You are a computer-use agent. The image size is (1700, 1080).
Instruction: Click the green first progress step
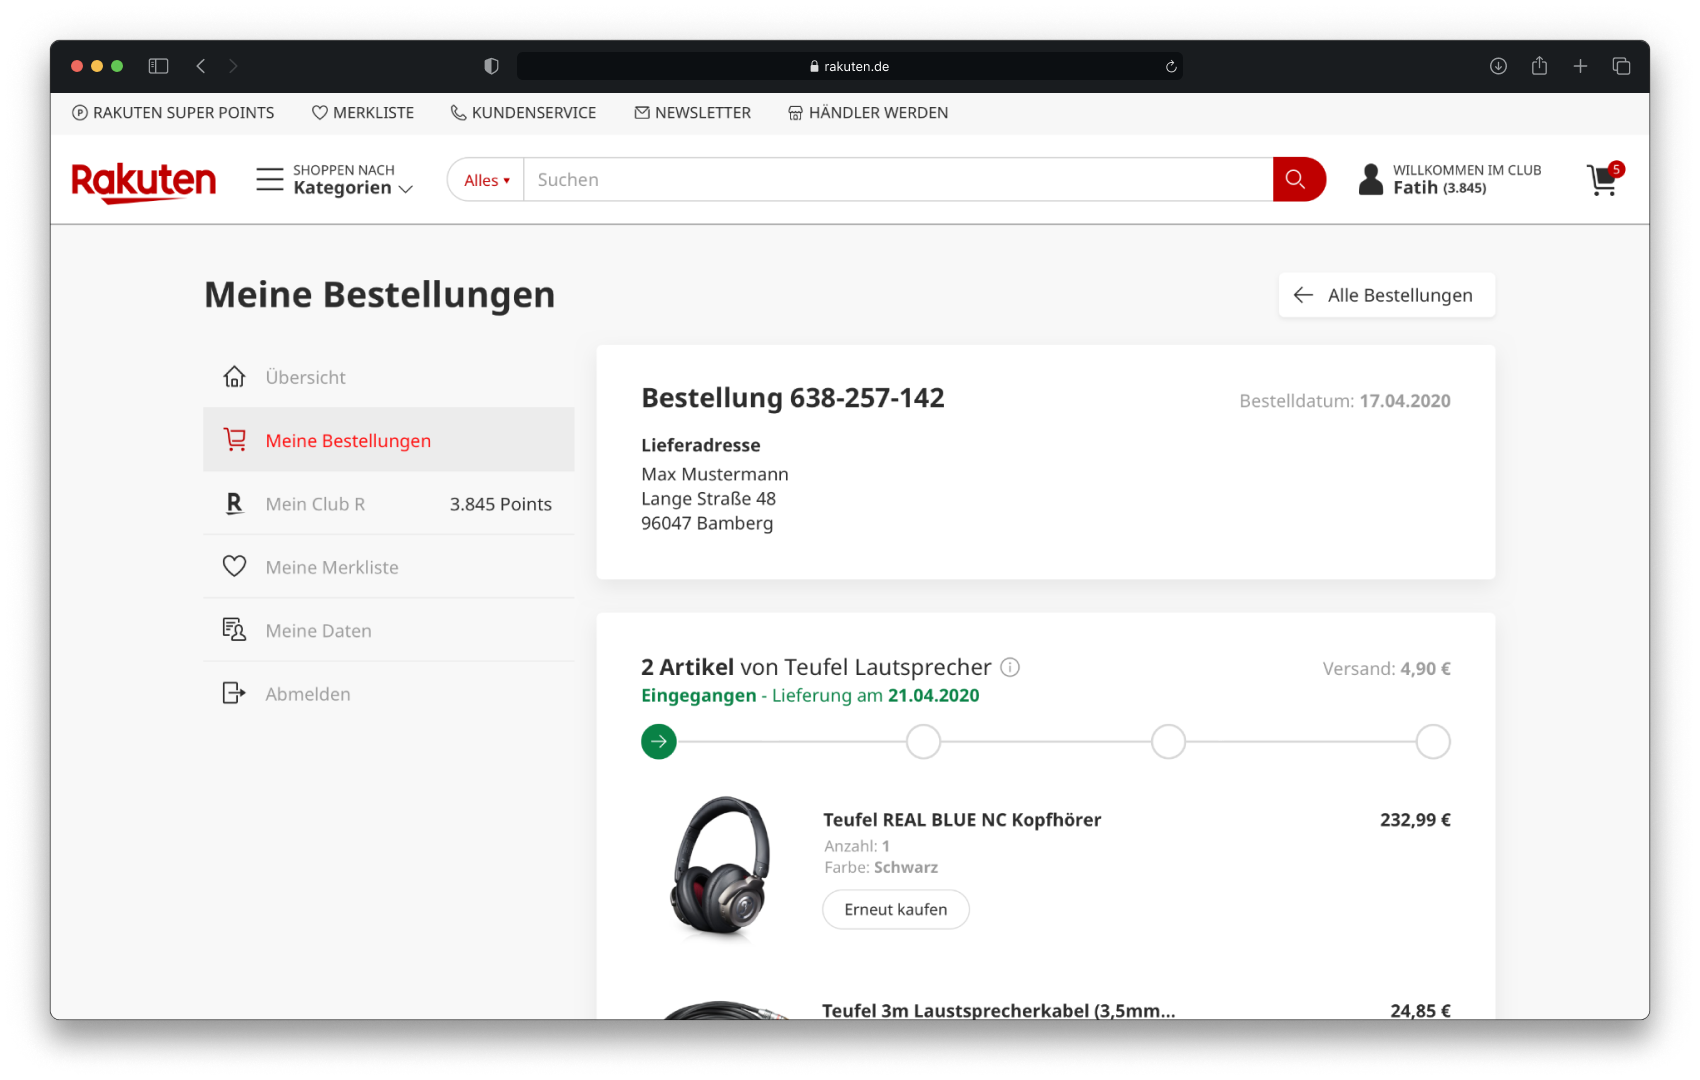(659, 742)
